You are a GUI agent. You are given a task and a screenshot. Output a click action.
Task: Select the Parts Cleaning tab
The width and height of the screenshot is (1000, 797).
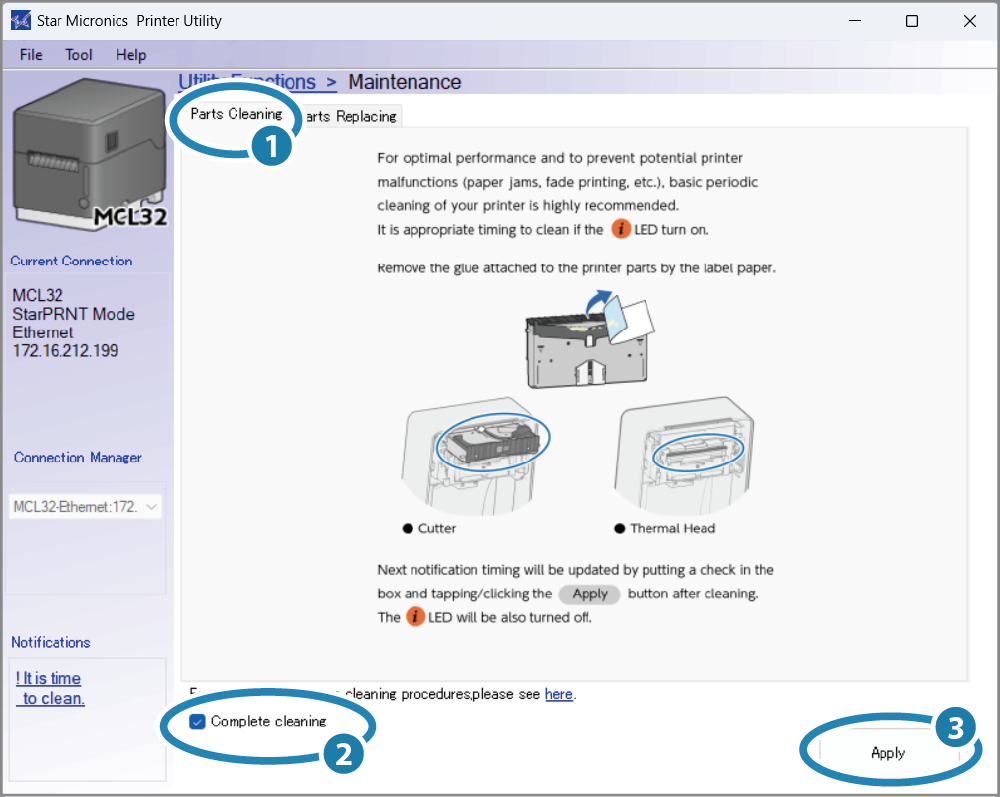tap(236, 114)
